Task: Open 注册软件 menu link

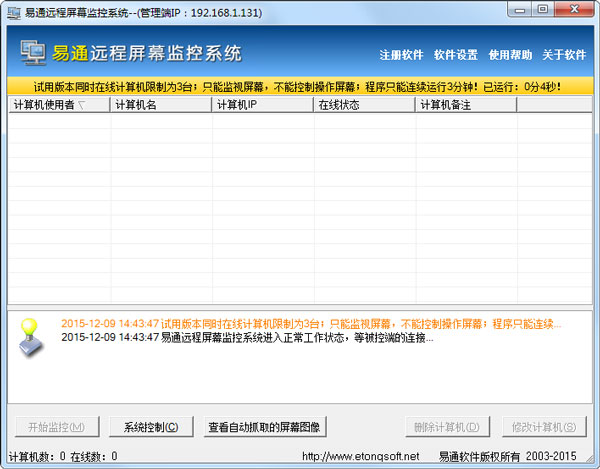Action: tap(401, 55)
